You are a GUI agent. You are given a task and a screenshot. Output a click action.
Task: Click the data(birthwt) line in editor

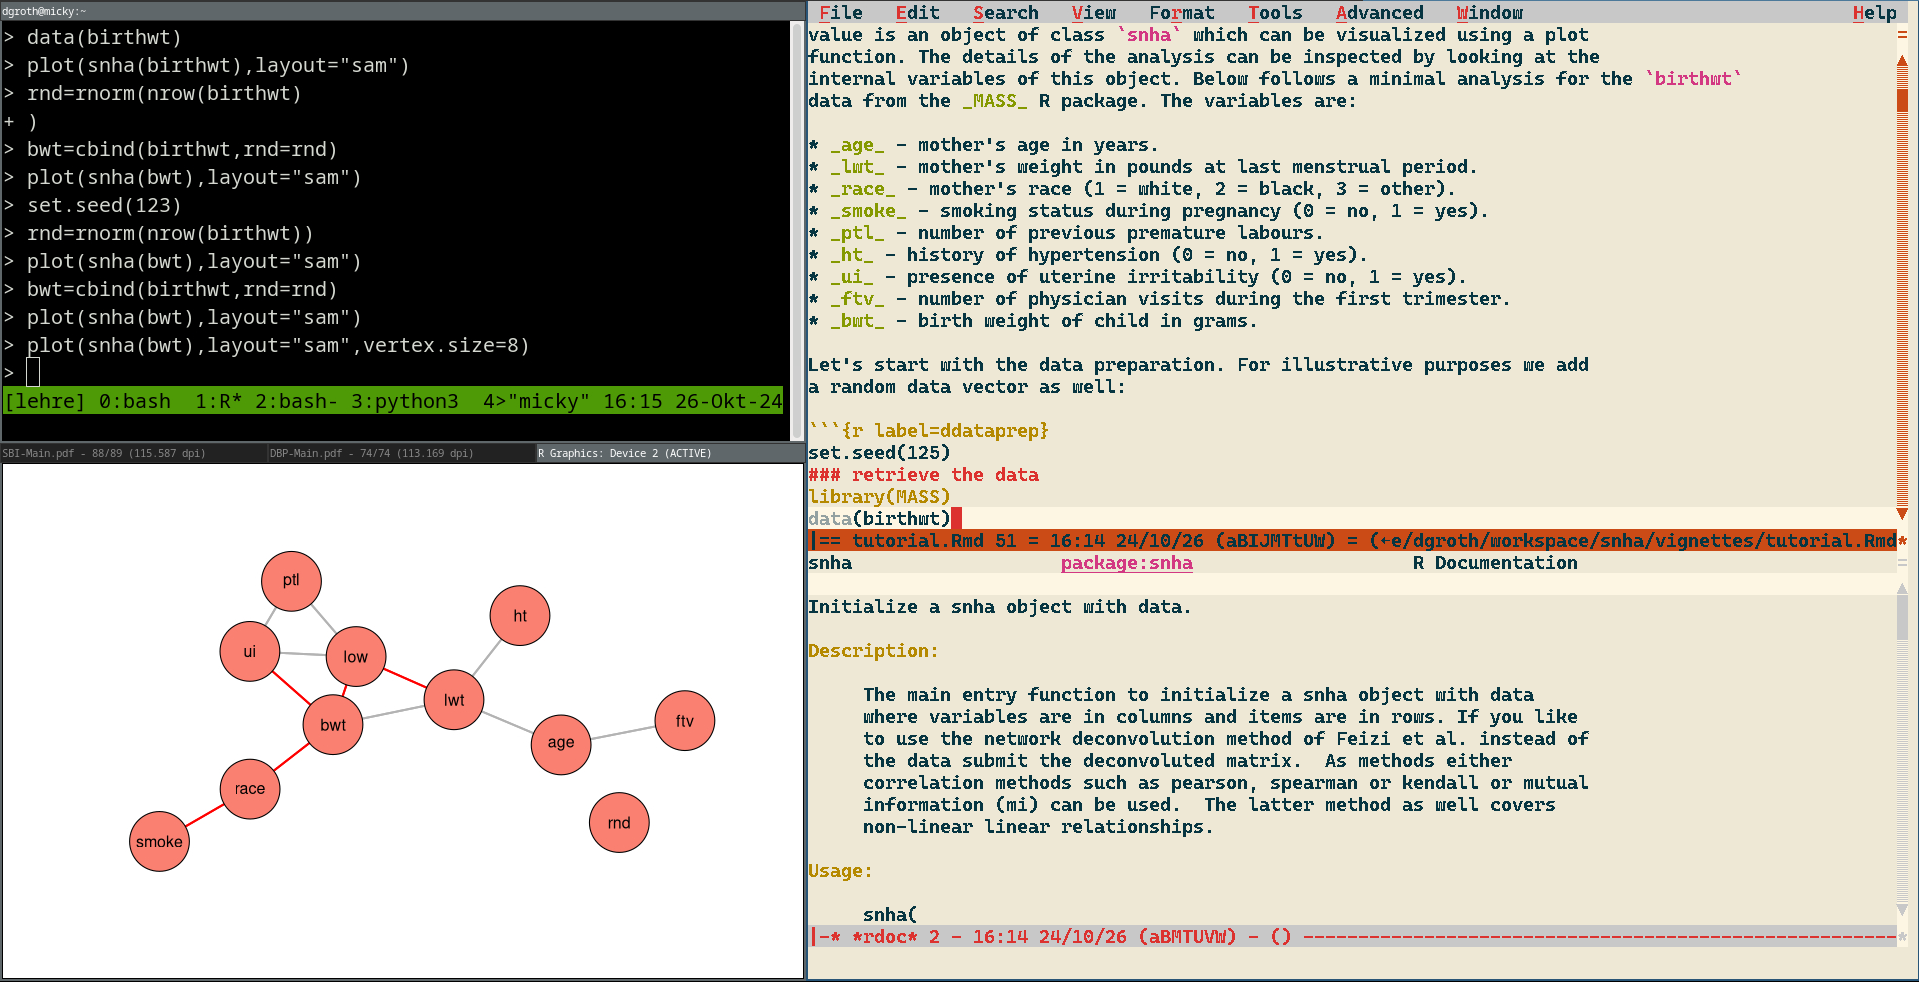coord(879,519)
